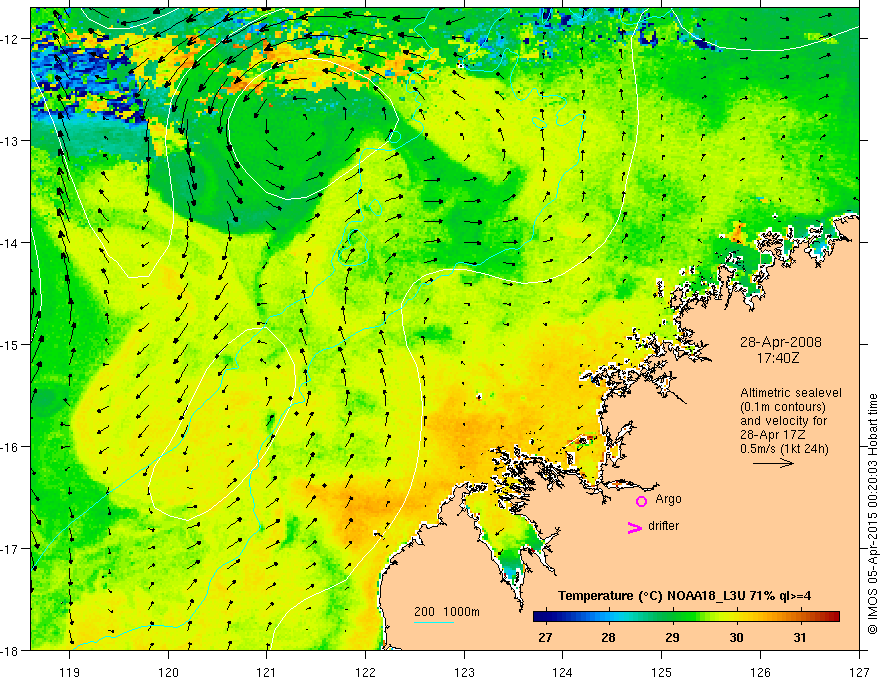Click the magenta drifter arrow legend symbol

(x=635, y=527)
